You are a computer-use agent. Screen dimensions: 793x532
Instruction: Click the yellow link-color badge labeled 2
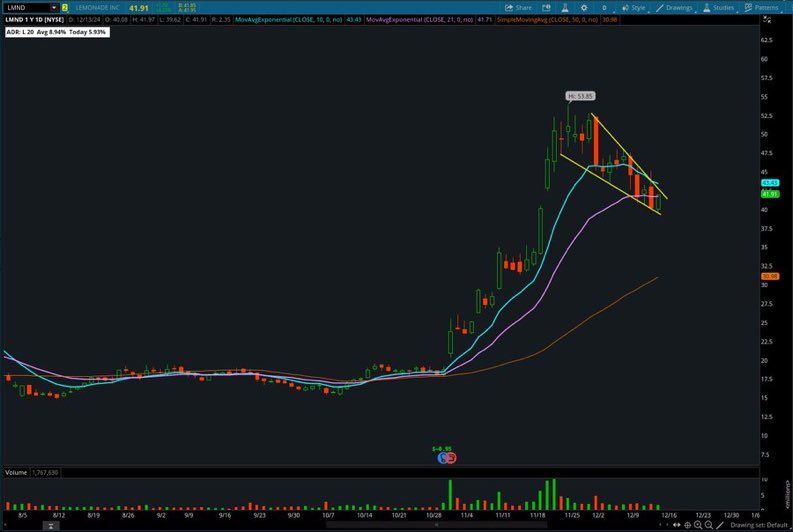coord(65,8)
